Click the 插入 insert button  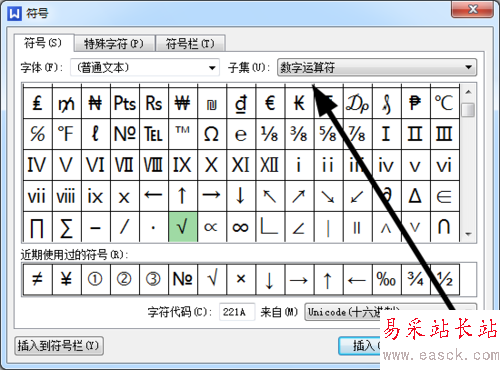coord(360,346)
